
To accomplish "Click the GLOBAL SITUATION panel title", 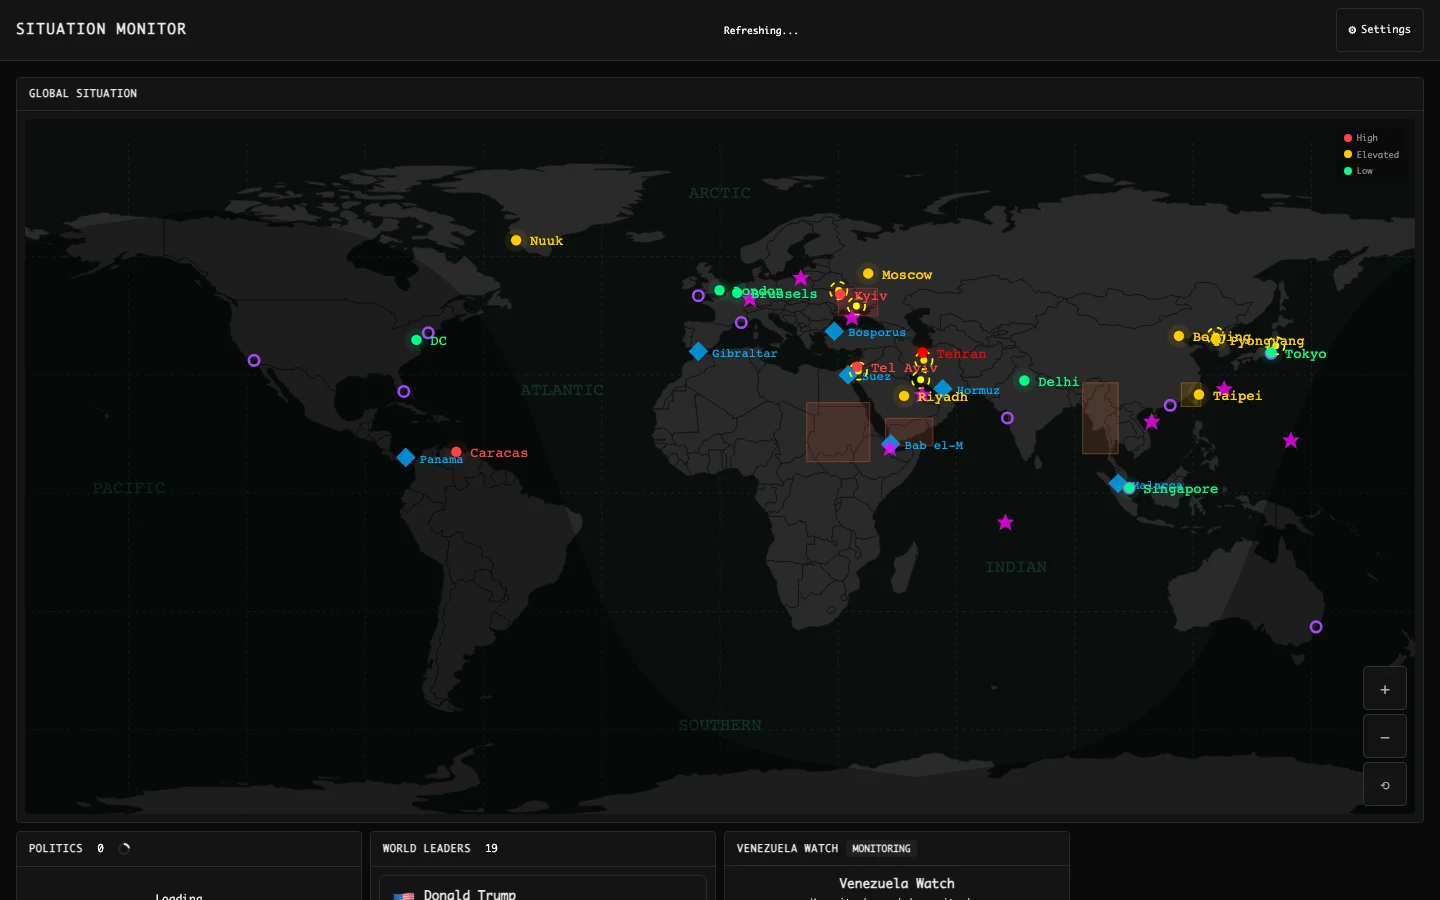I will point(83,93).
